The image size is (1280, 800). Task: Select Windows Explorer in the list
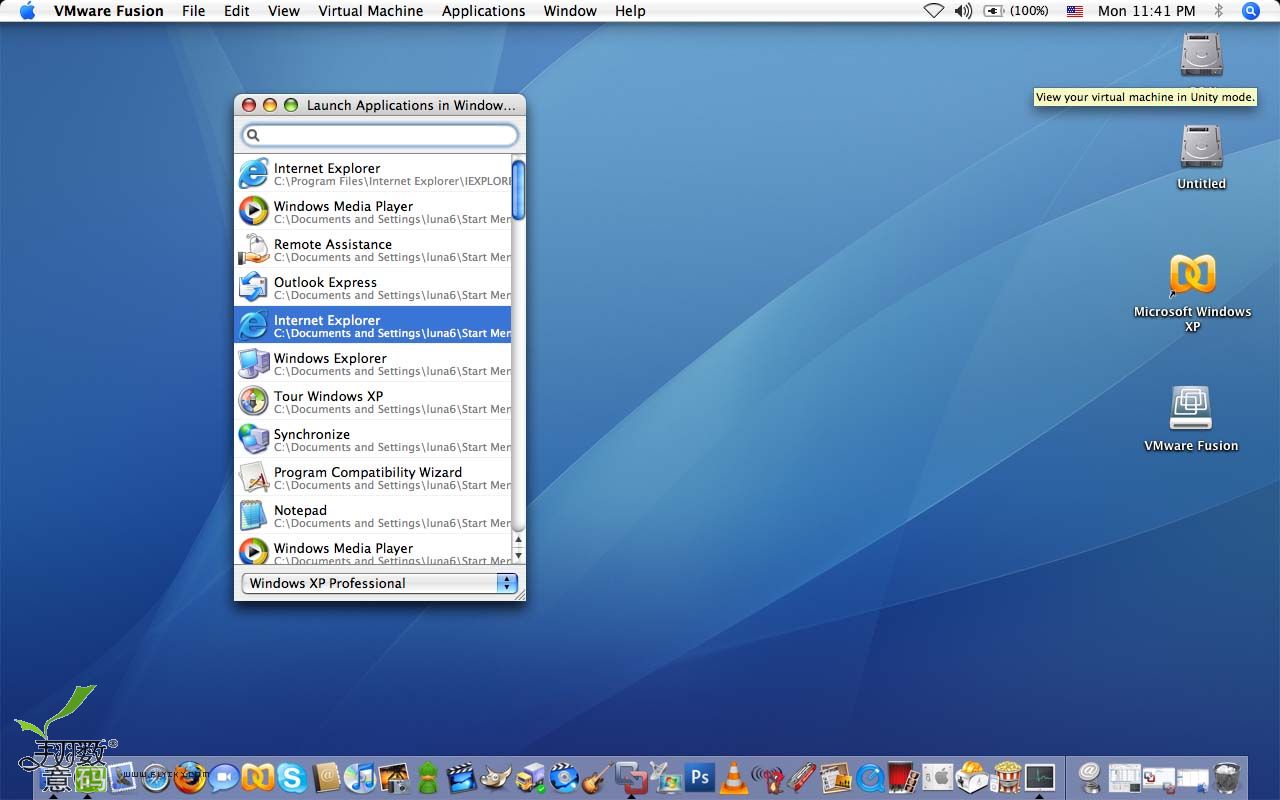pyautogui.click(x=373, y=363)
